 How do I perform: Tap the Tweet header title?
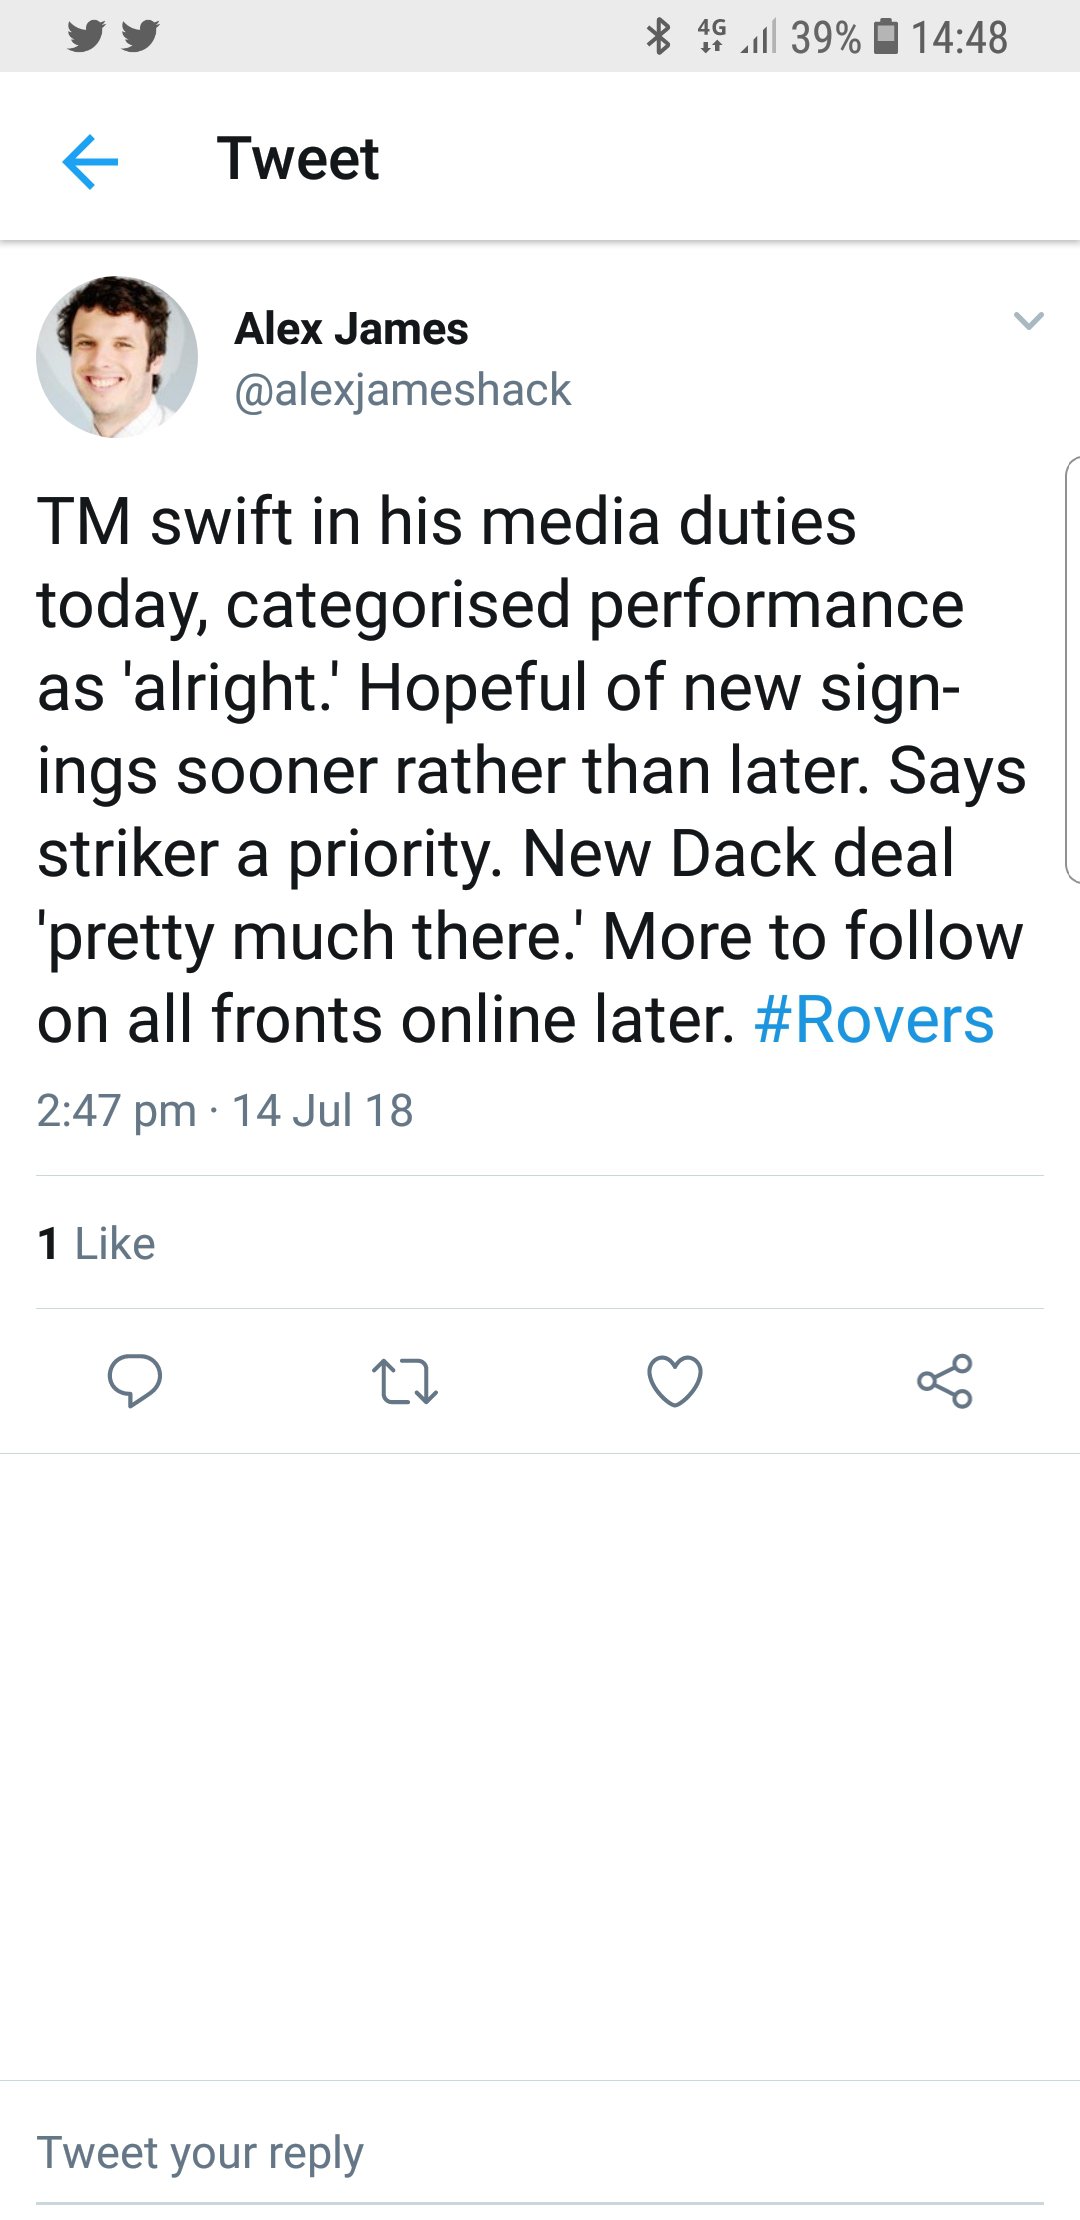point(298,158)
